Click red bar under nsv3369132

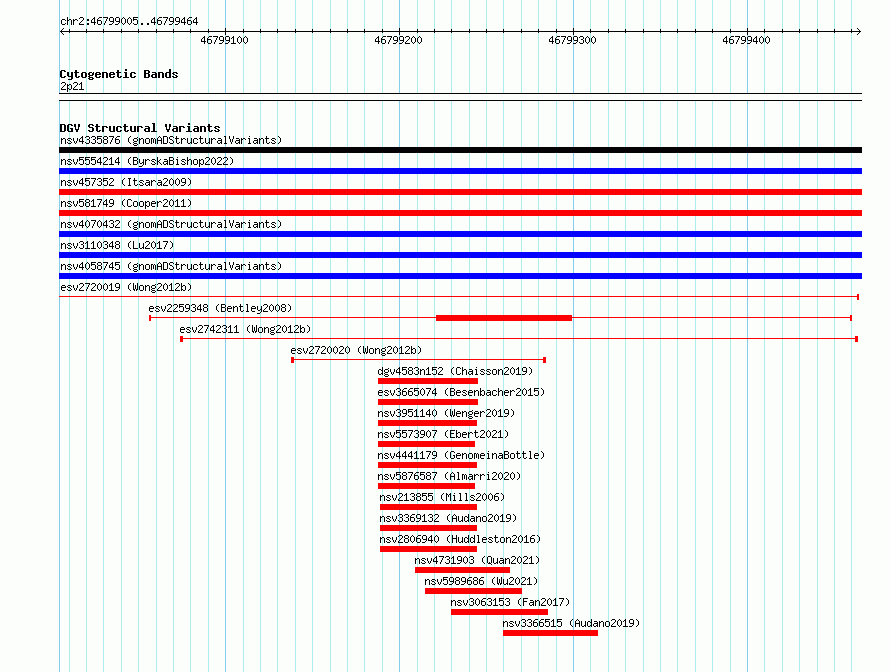429,528
